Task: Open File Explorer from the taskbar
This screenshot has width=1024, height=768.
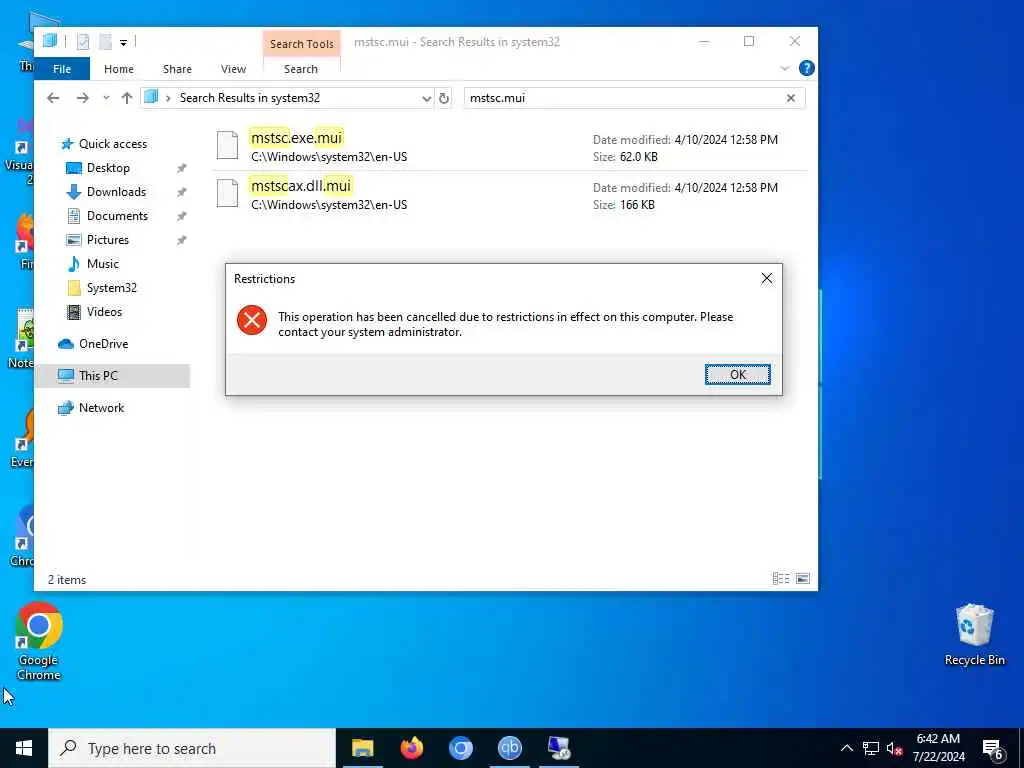Action: point(362,748)
